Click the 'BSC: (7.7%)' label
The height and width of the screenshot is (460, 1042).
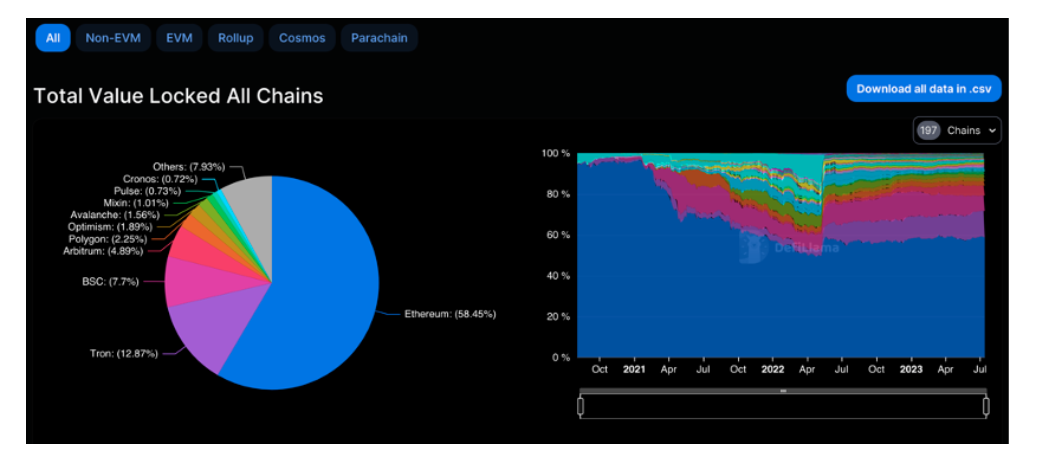(110, 282)
